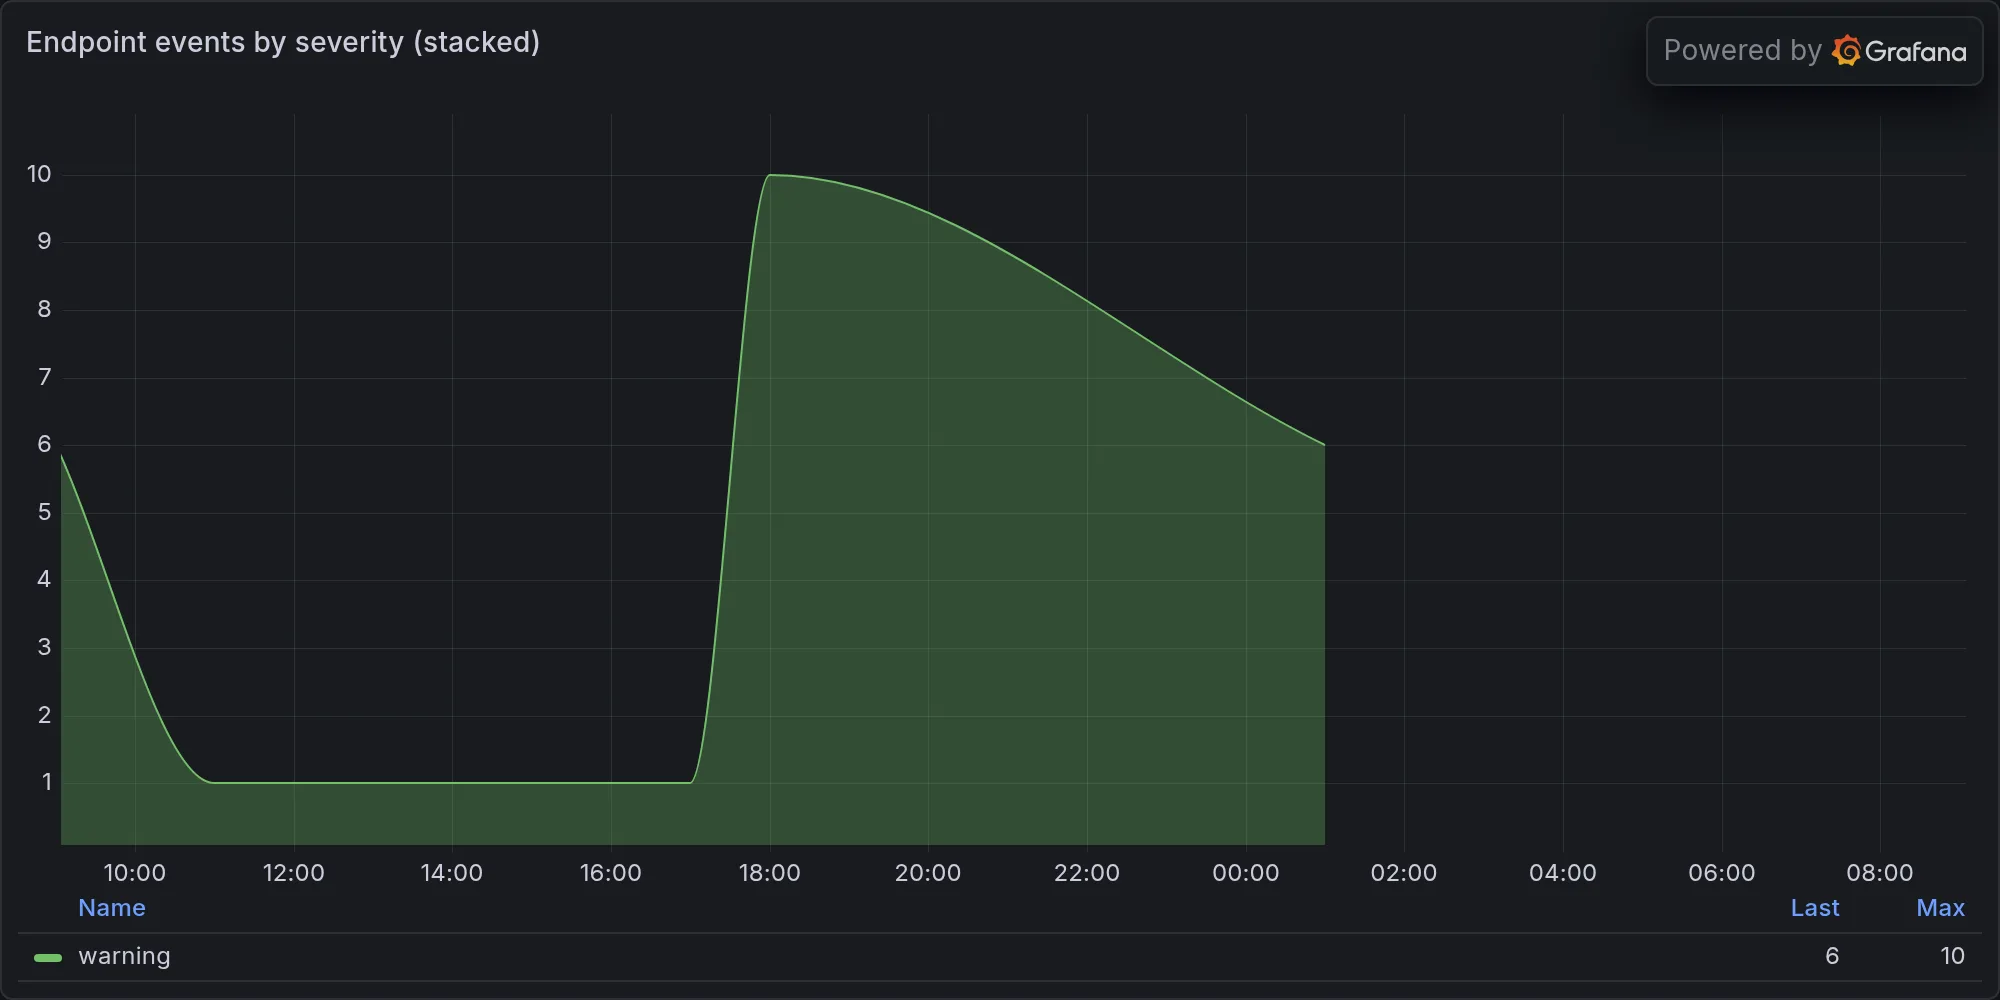Click the 18:00 x-axis label
Viewport: 2000px width, 1000px height.
point(769,873)
